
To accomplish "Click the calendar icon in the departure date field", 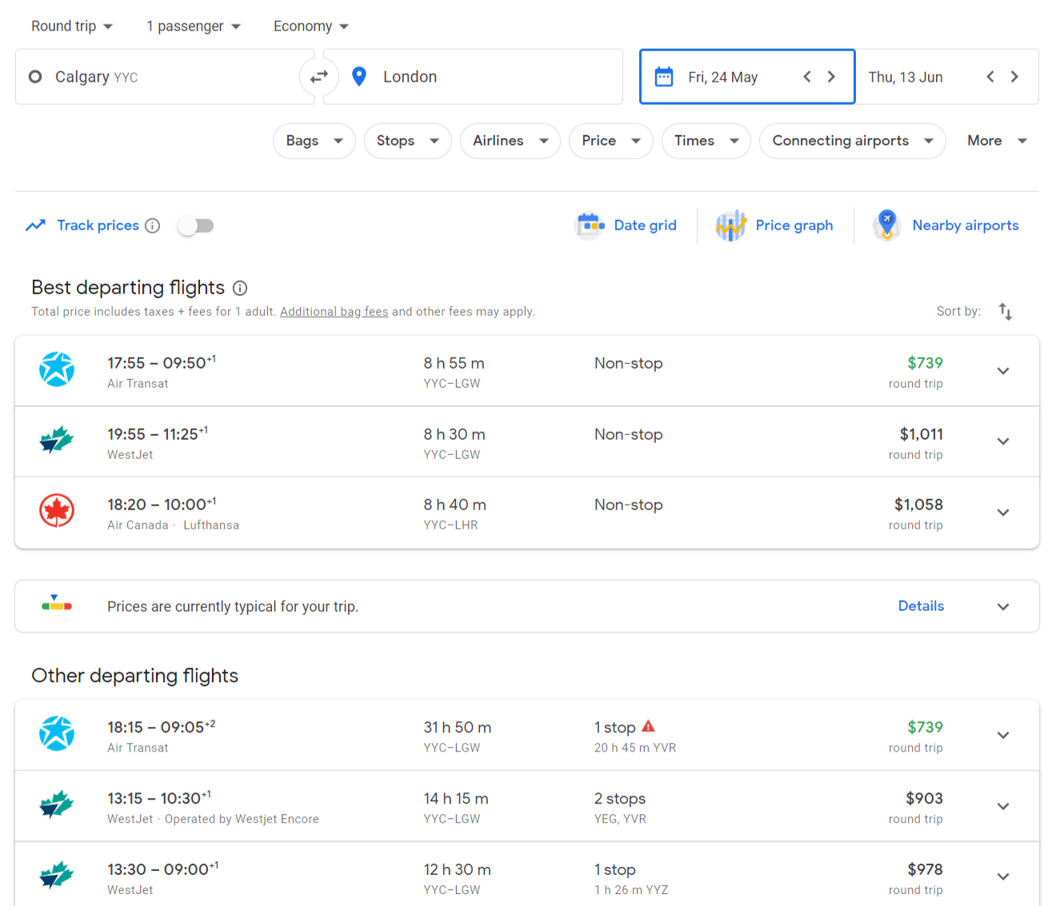I will (x=664, y=76).
